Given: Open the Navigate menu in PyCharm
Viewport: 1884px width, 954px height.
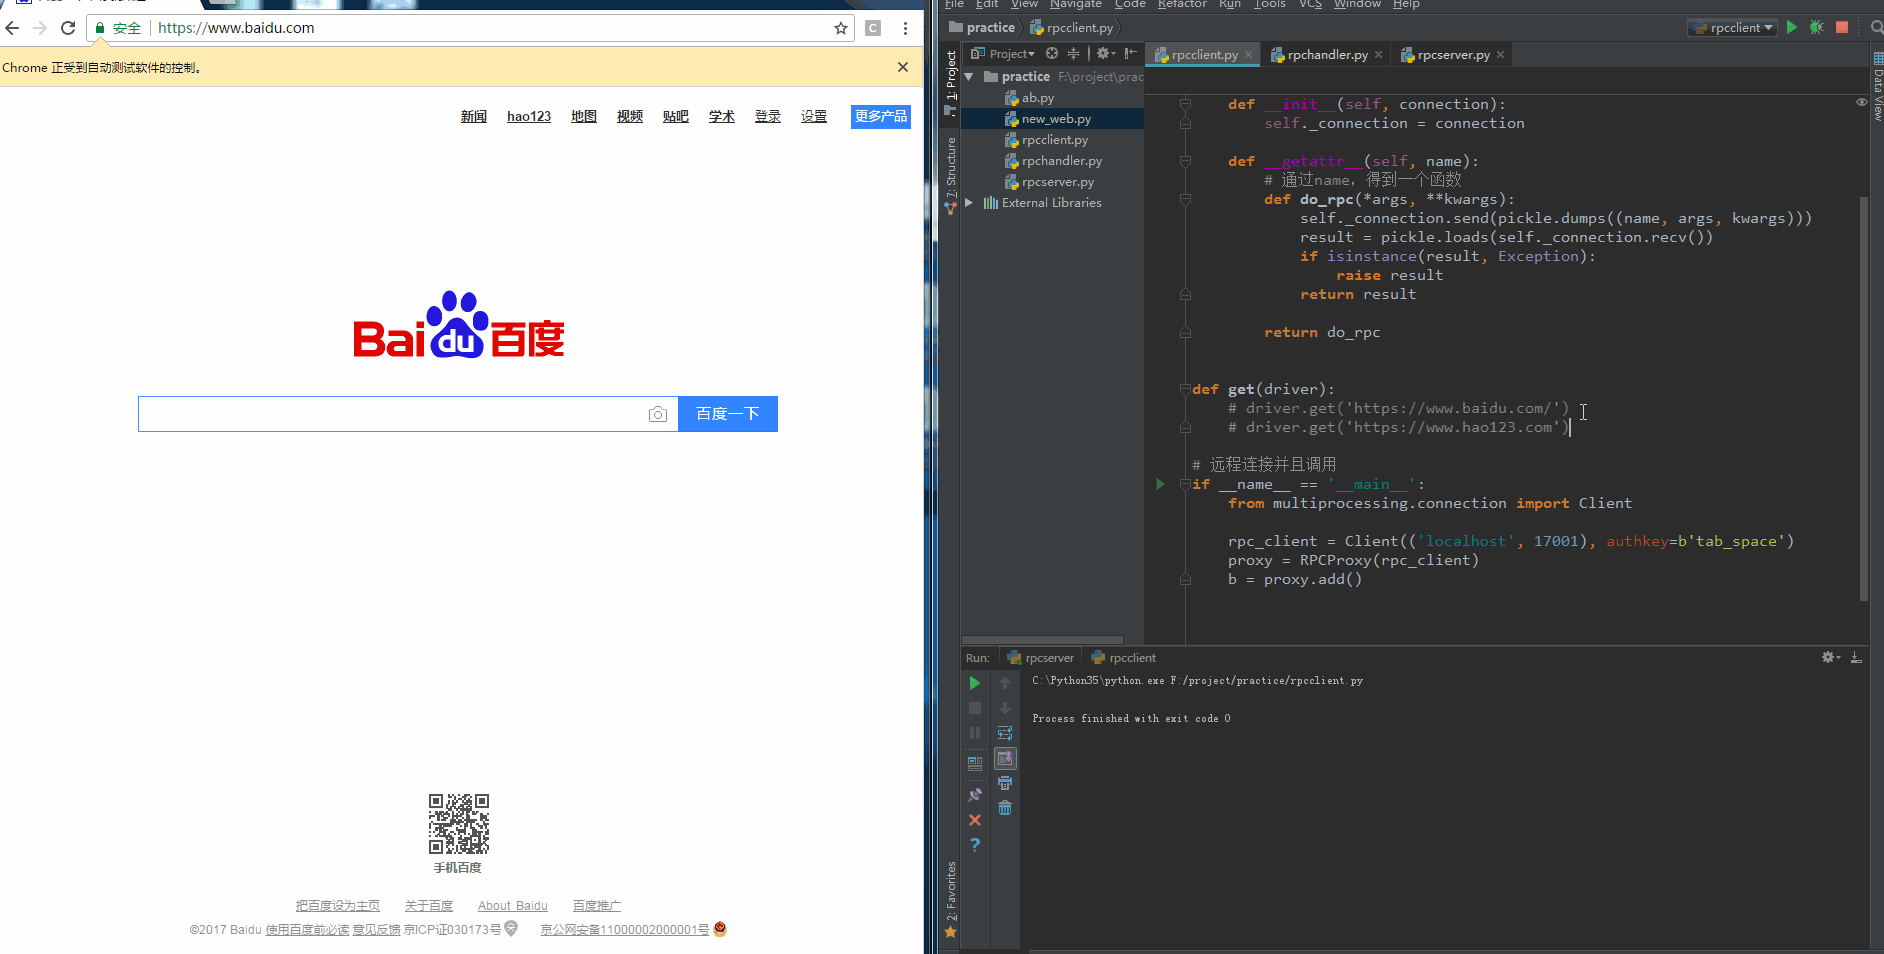Looking at the screenshot, I should coord(1075,4).
